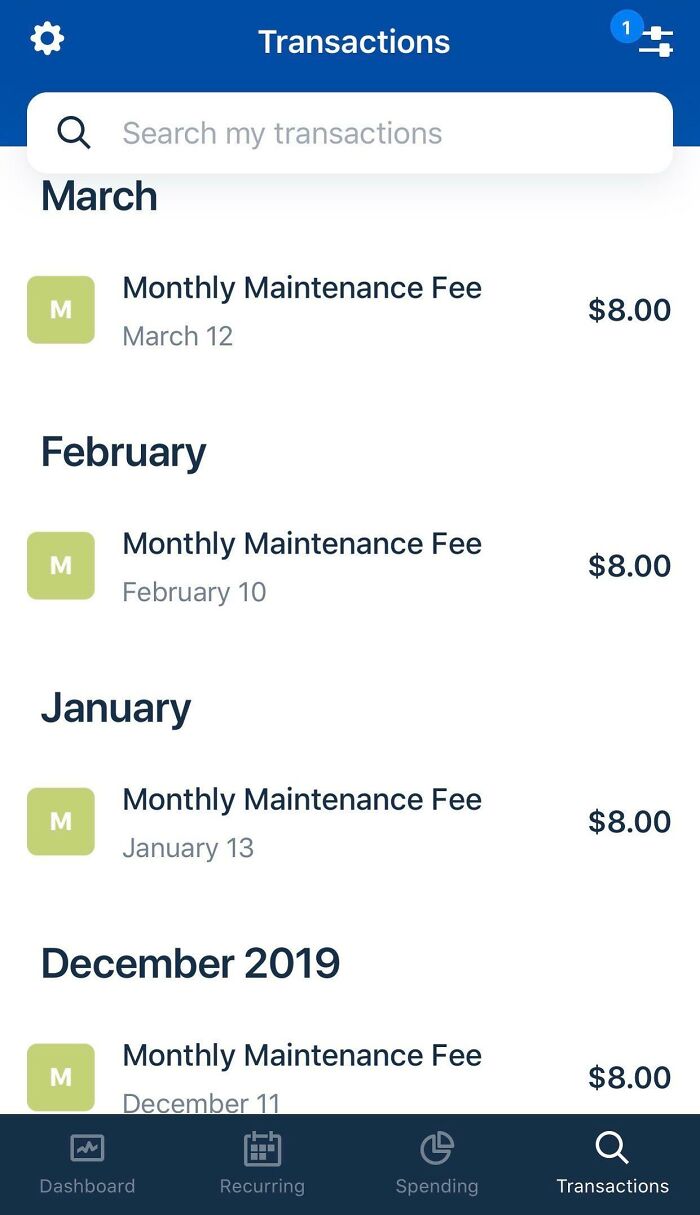Tap the search magnifier icon
Image resolution: width=700 pixels, height=1215 pixels.
click(73, 132)
